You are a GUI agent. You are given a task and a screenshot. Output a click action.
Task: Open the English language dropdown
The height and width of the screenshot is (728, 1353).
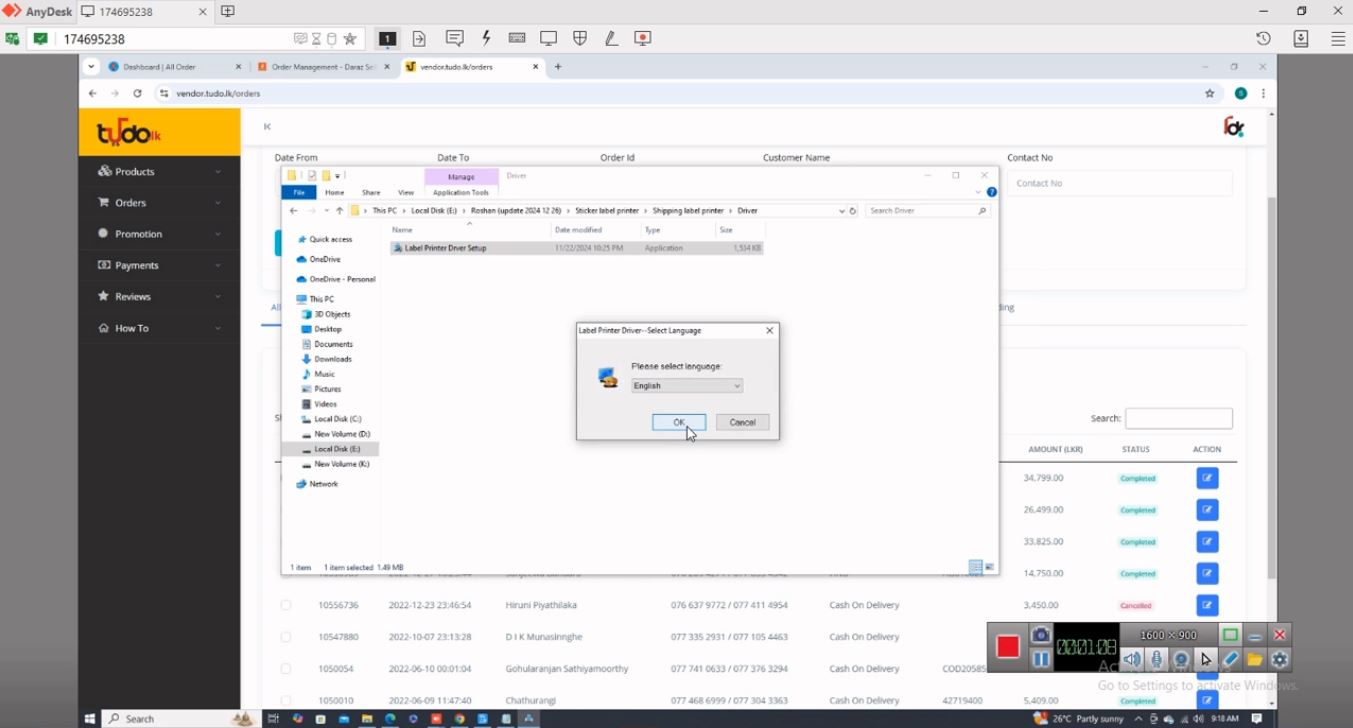(x=687, y=386)
